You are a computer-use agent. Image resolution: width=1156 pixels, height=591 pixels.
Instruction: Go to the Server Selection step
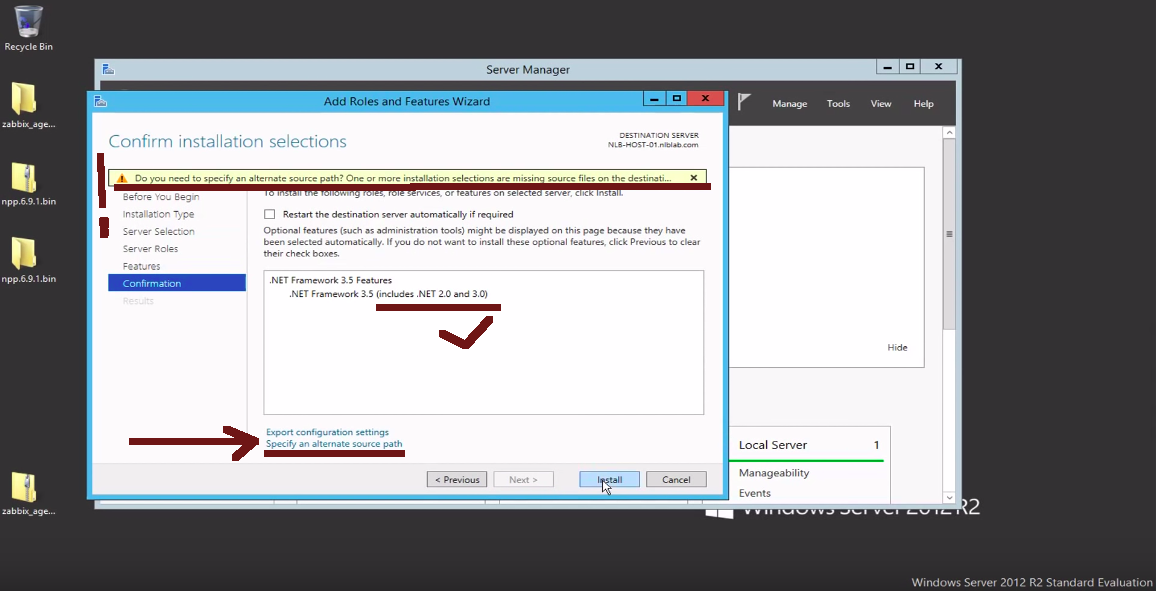[x=159, y=231]
